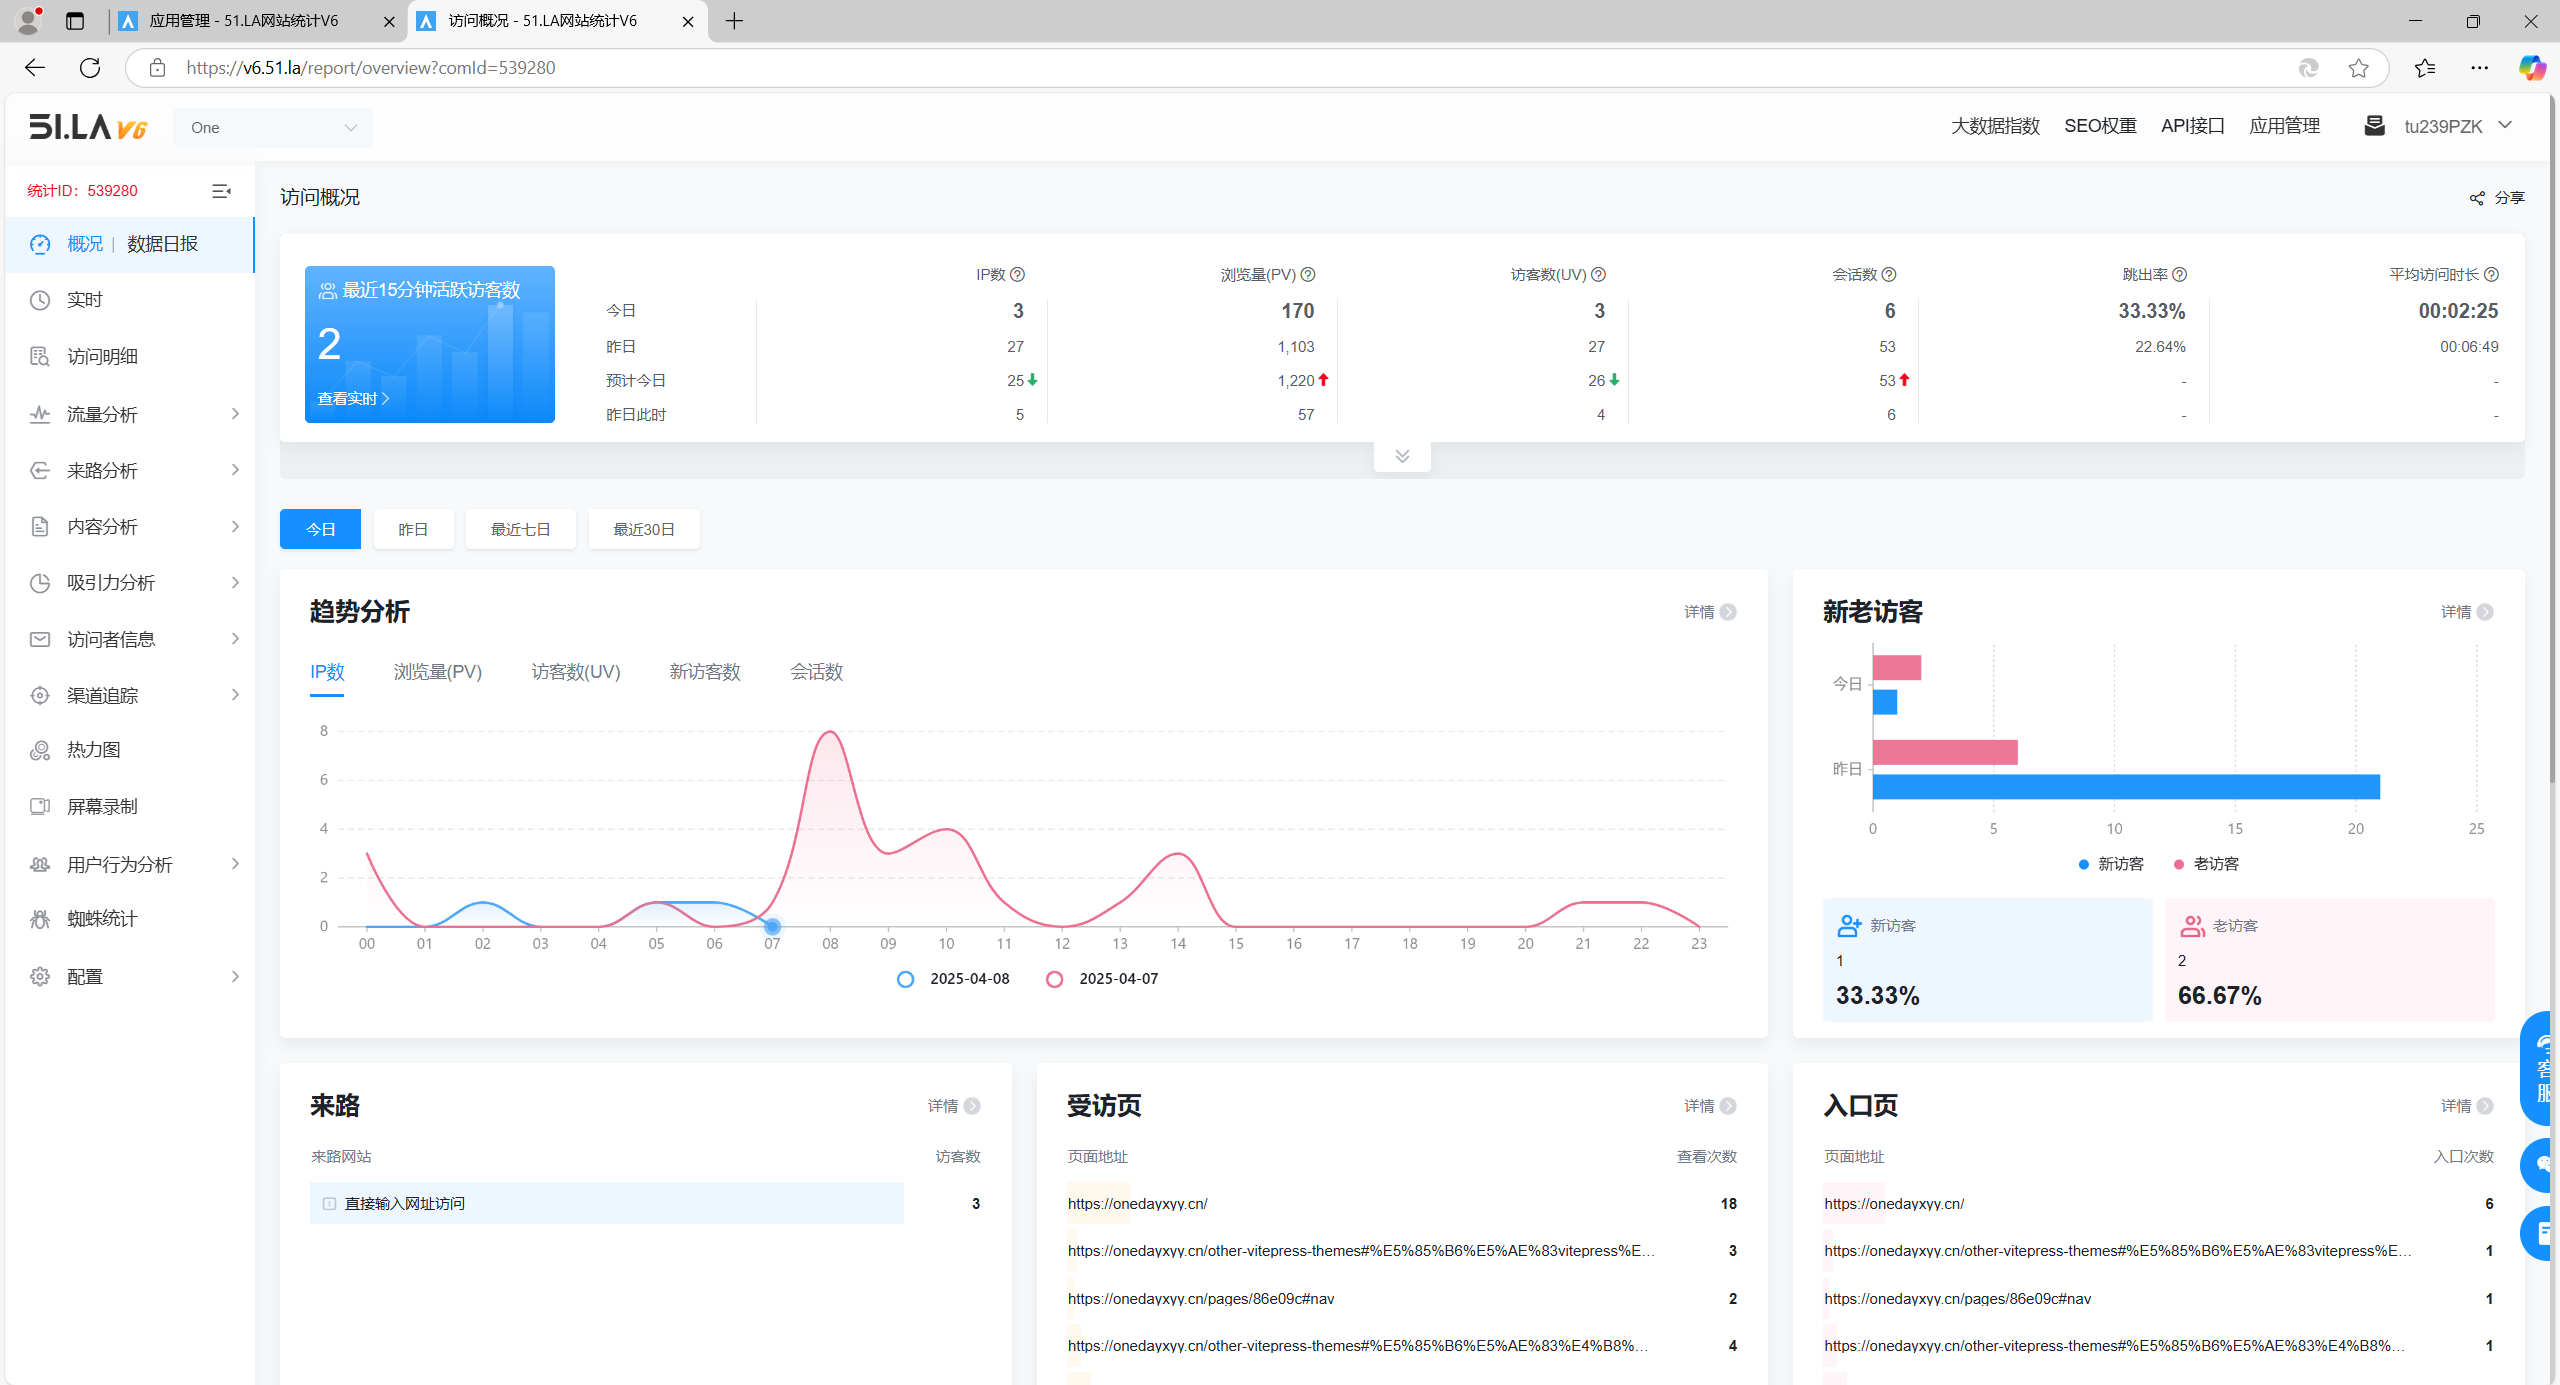Select the 最近30日 date range tab

coord(644,529)
